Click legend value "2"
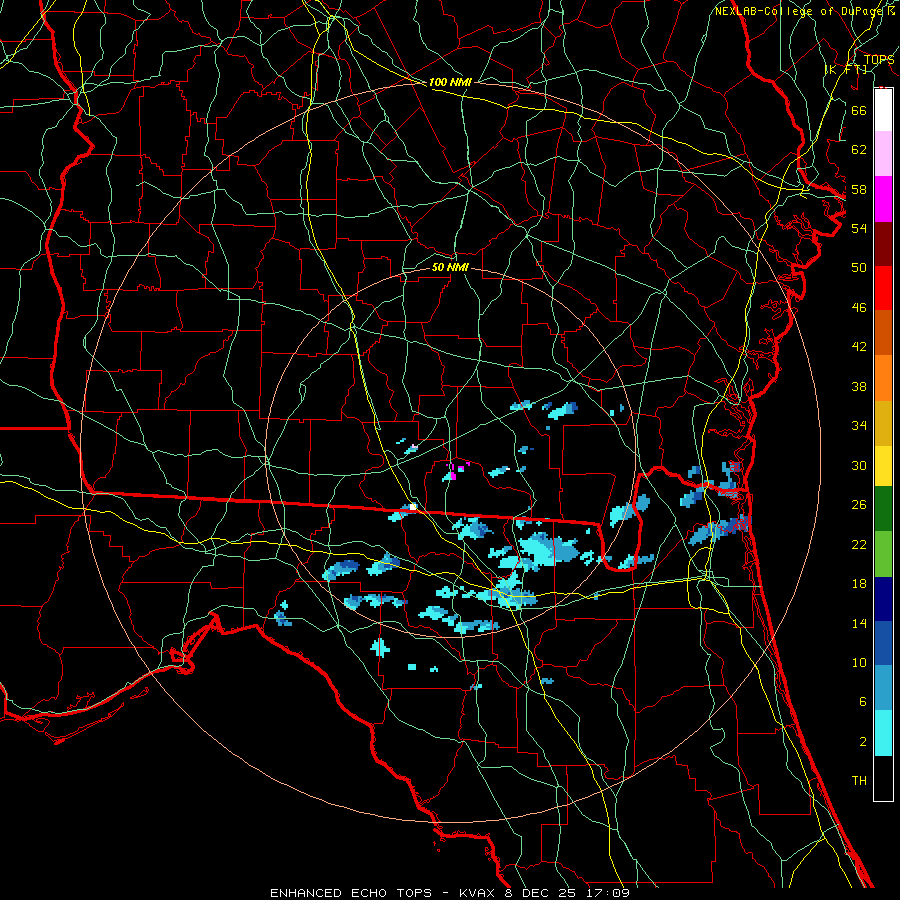 click(862, 741)
